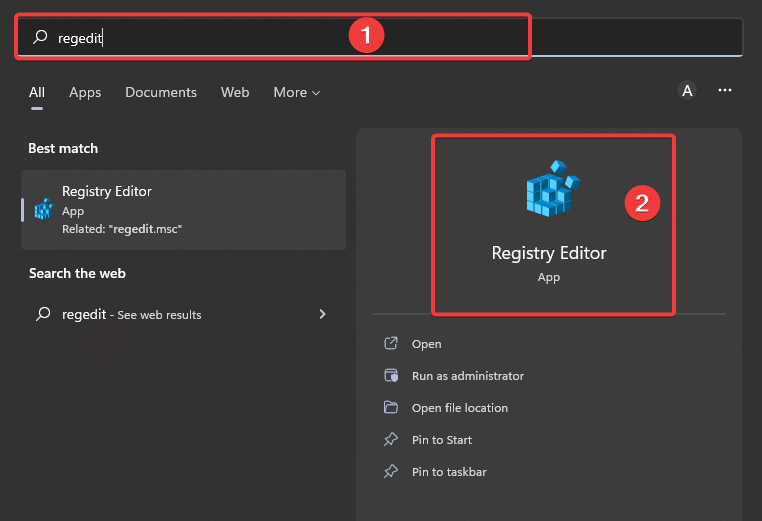This screenshot has height=521, width=762.
Task: Open the three-dot options menu
Action: [725, 90]
